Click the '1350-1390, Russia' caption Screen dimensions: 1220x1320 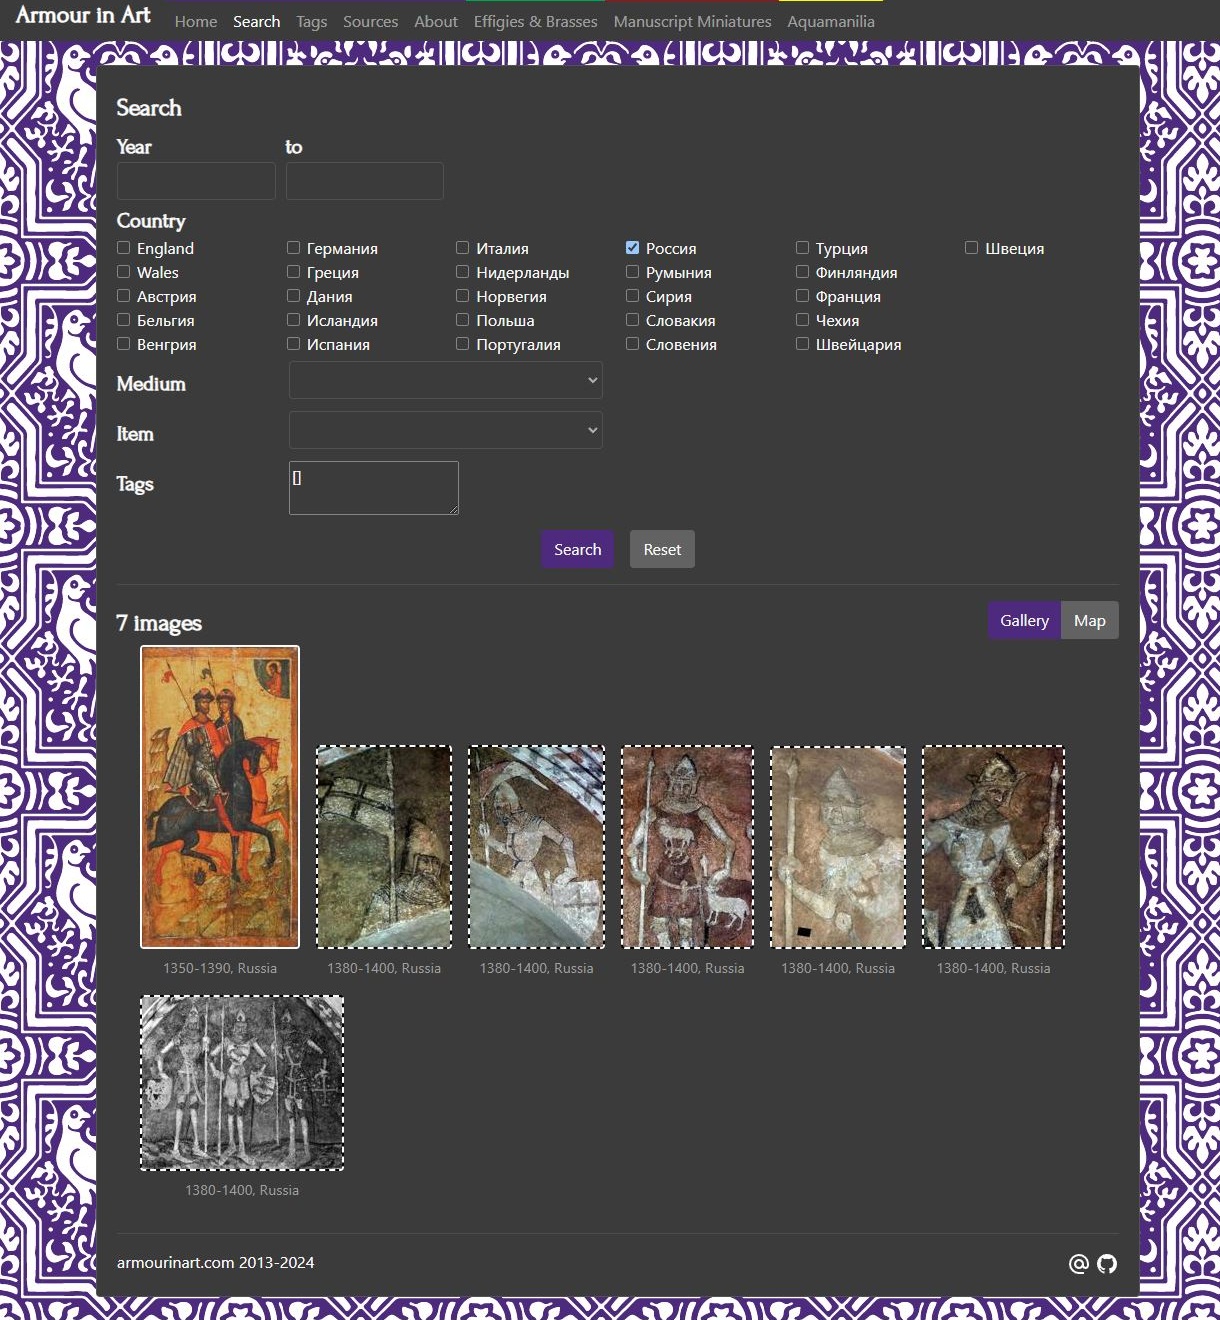(x=220, y=968)
